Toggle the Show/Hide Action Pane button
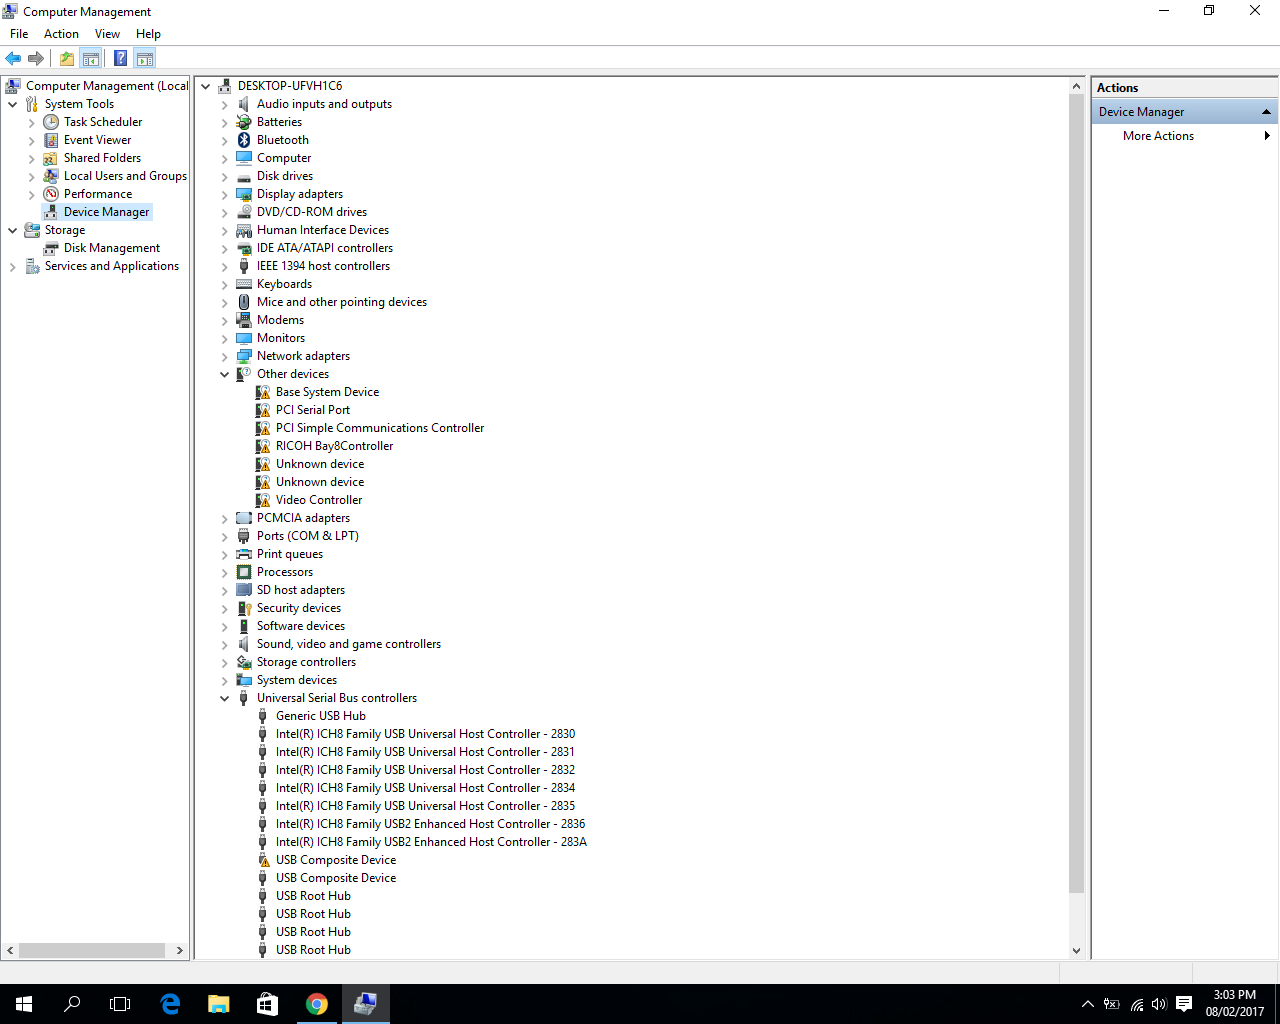Image resolution: width=1280 pixels, height=1024 pixels. pos(145,58)
